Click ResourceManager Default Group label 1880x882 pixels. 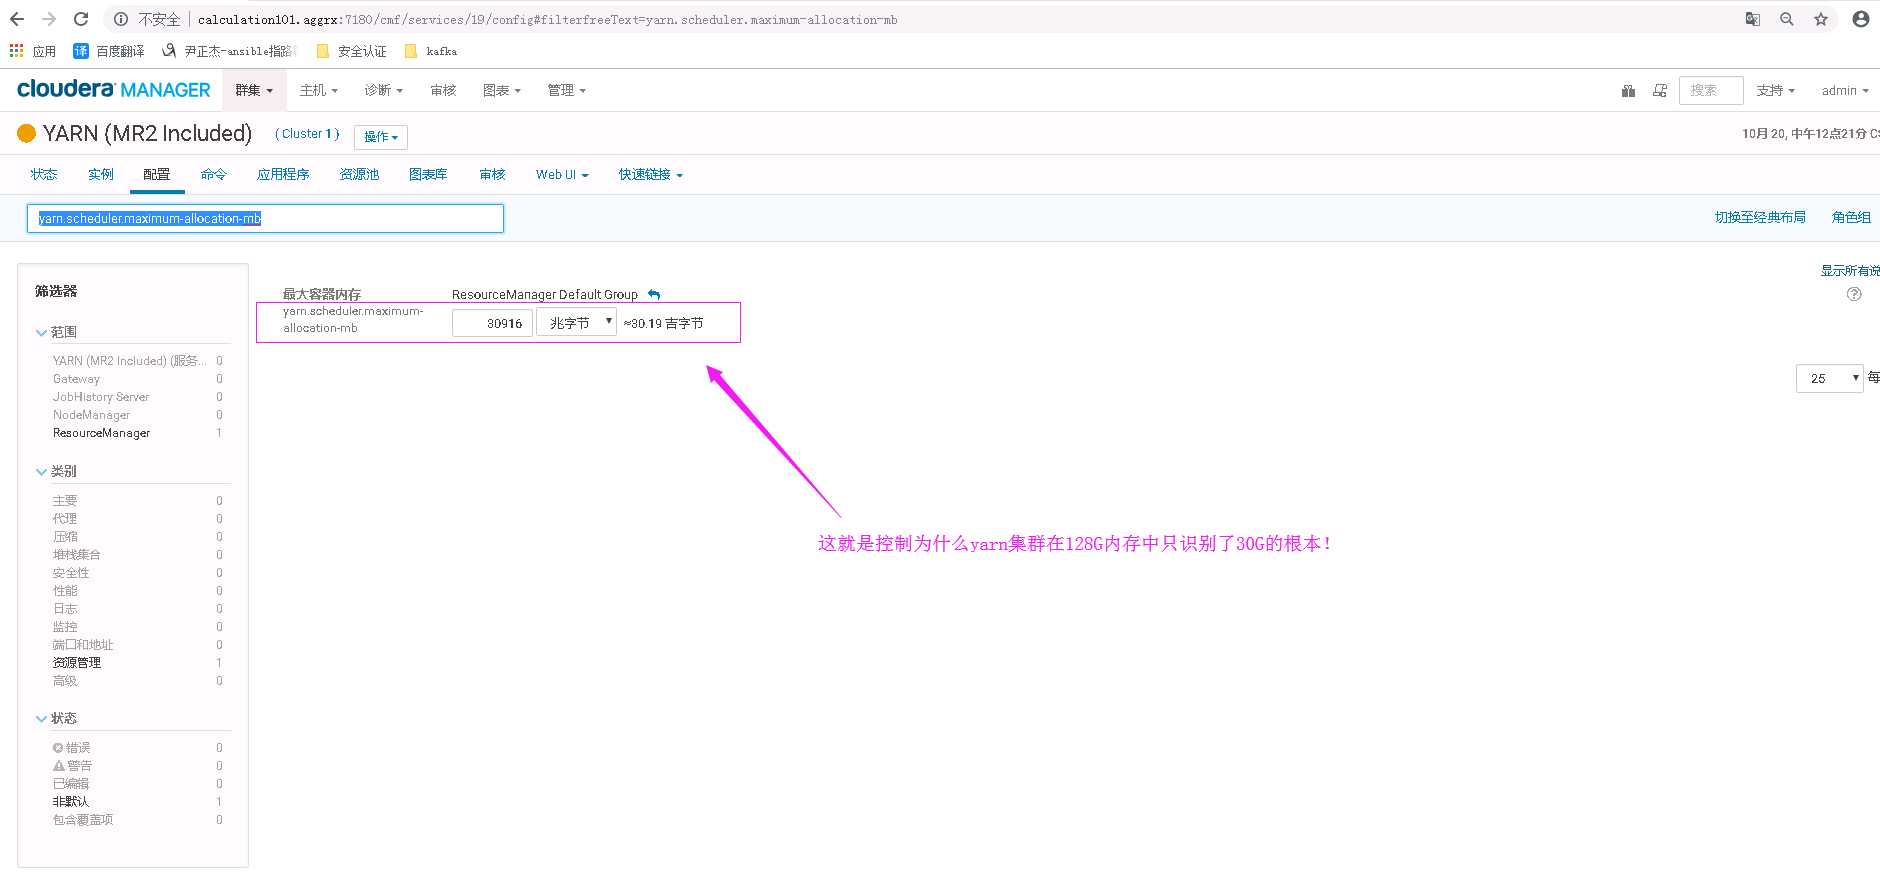coord(545,294)
